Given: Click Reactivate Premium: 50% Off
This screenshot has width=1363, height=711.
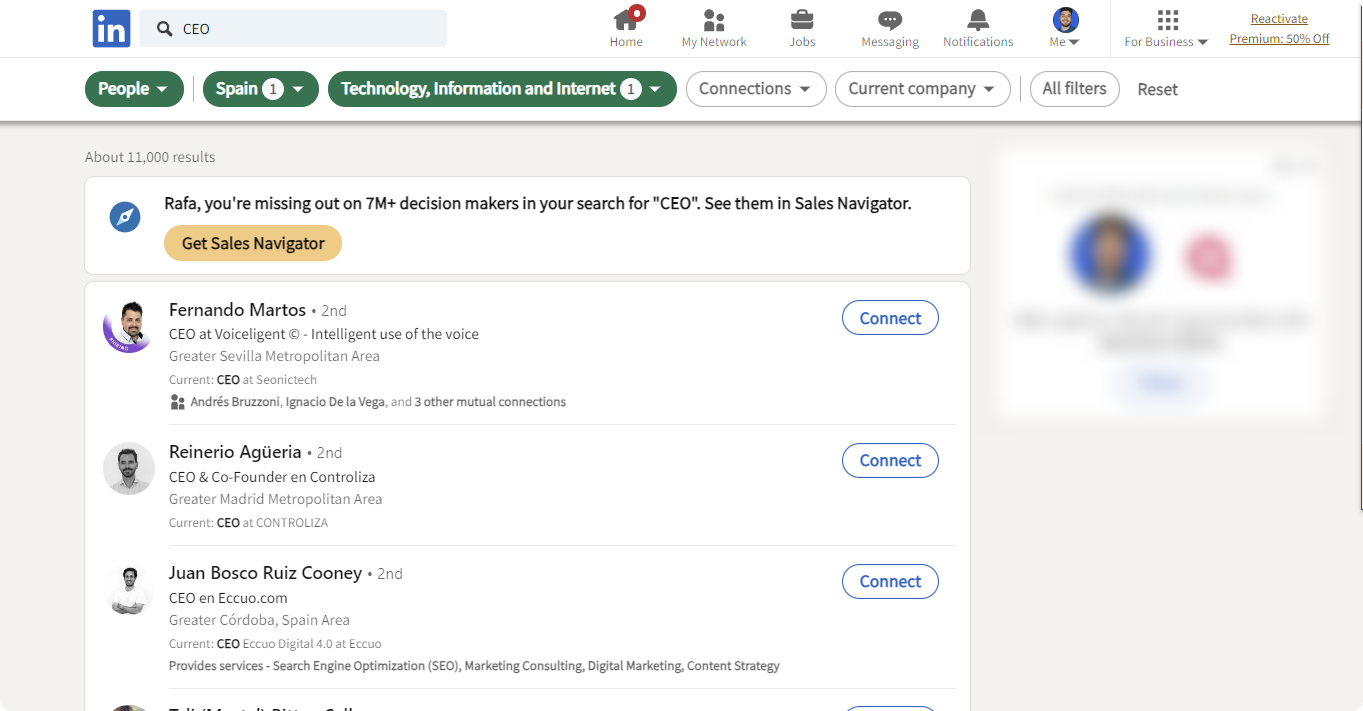Looking at the screenshot, I should (1279, 28).
